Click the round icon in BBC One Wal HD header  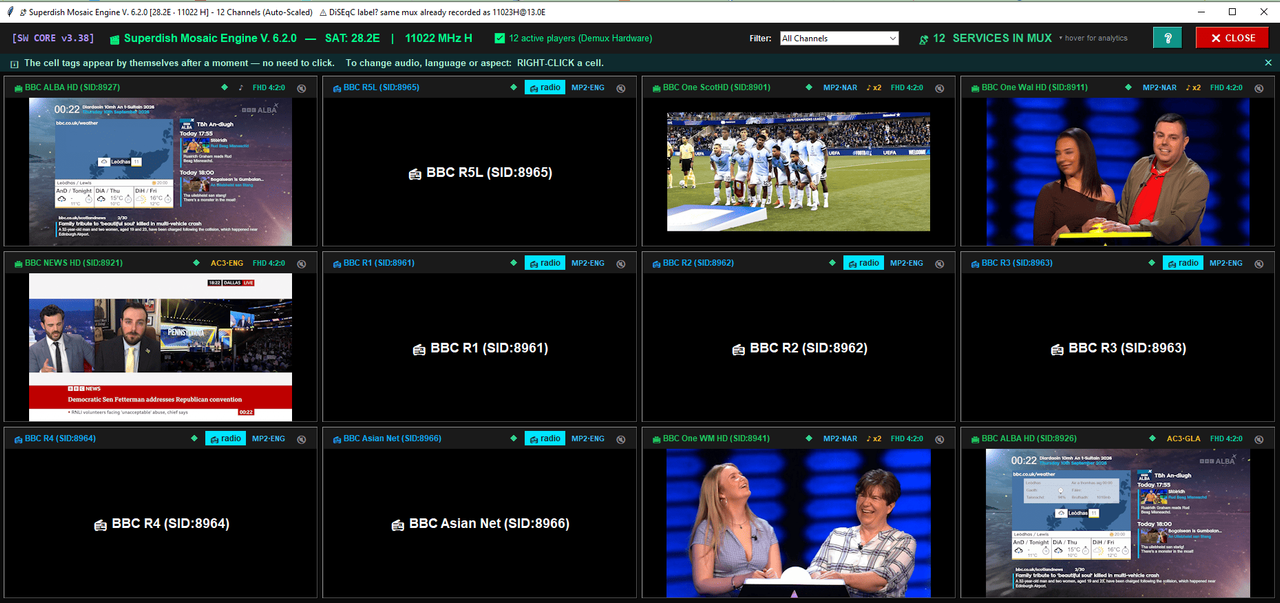tap(1258, 88)
